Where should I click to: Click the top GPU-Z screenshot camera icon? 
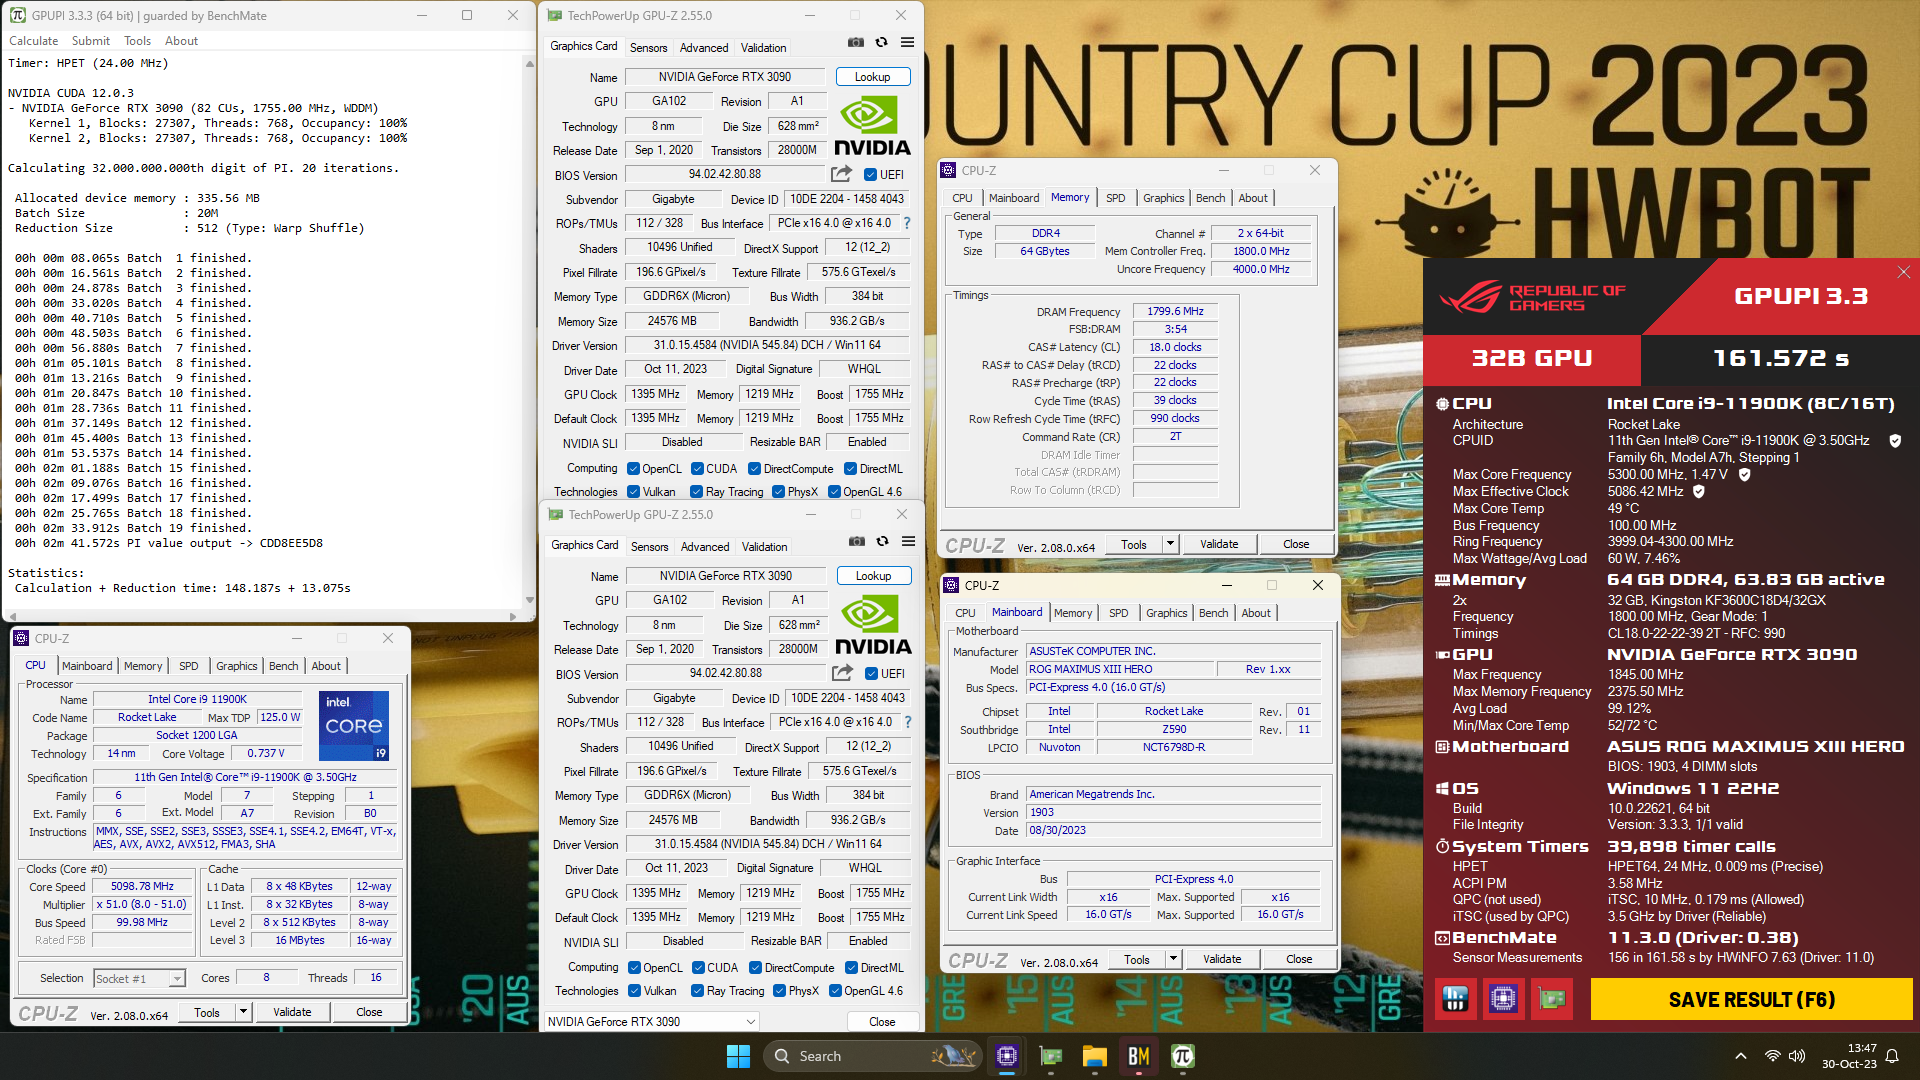[x=856, y=42]
